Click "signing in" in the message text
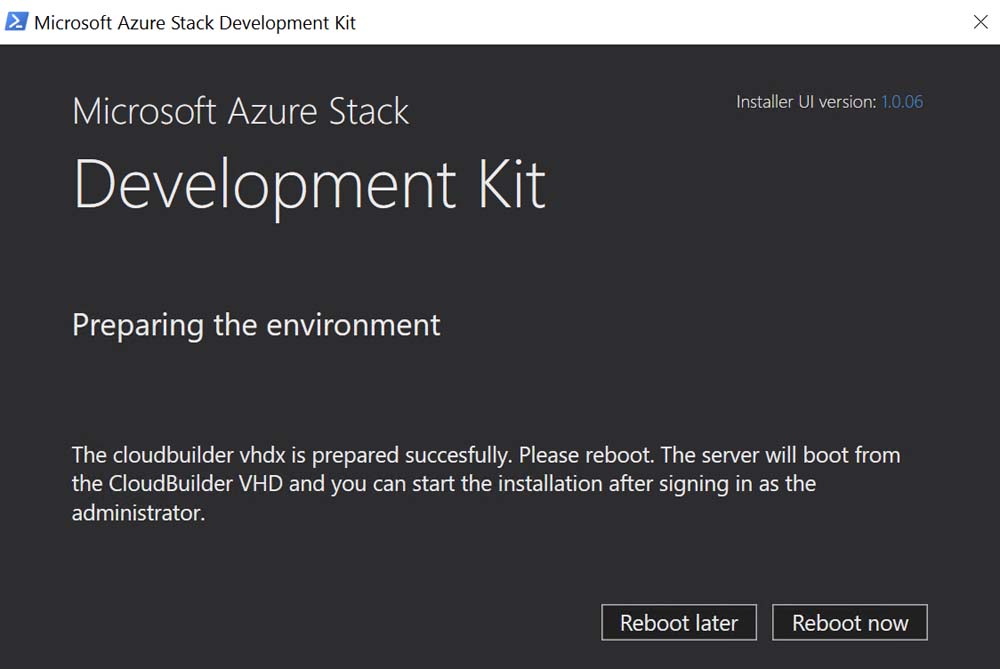1000x669 pixels. tap(736, 485)
